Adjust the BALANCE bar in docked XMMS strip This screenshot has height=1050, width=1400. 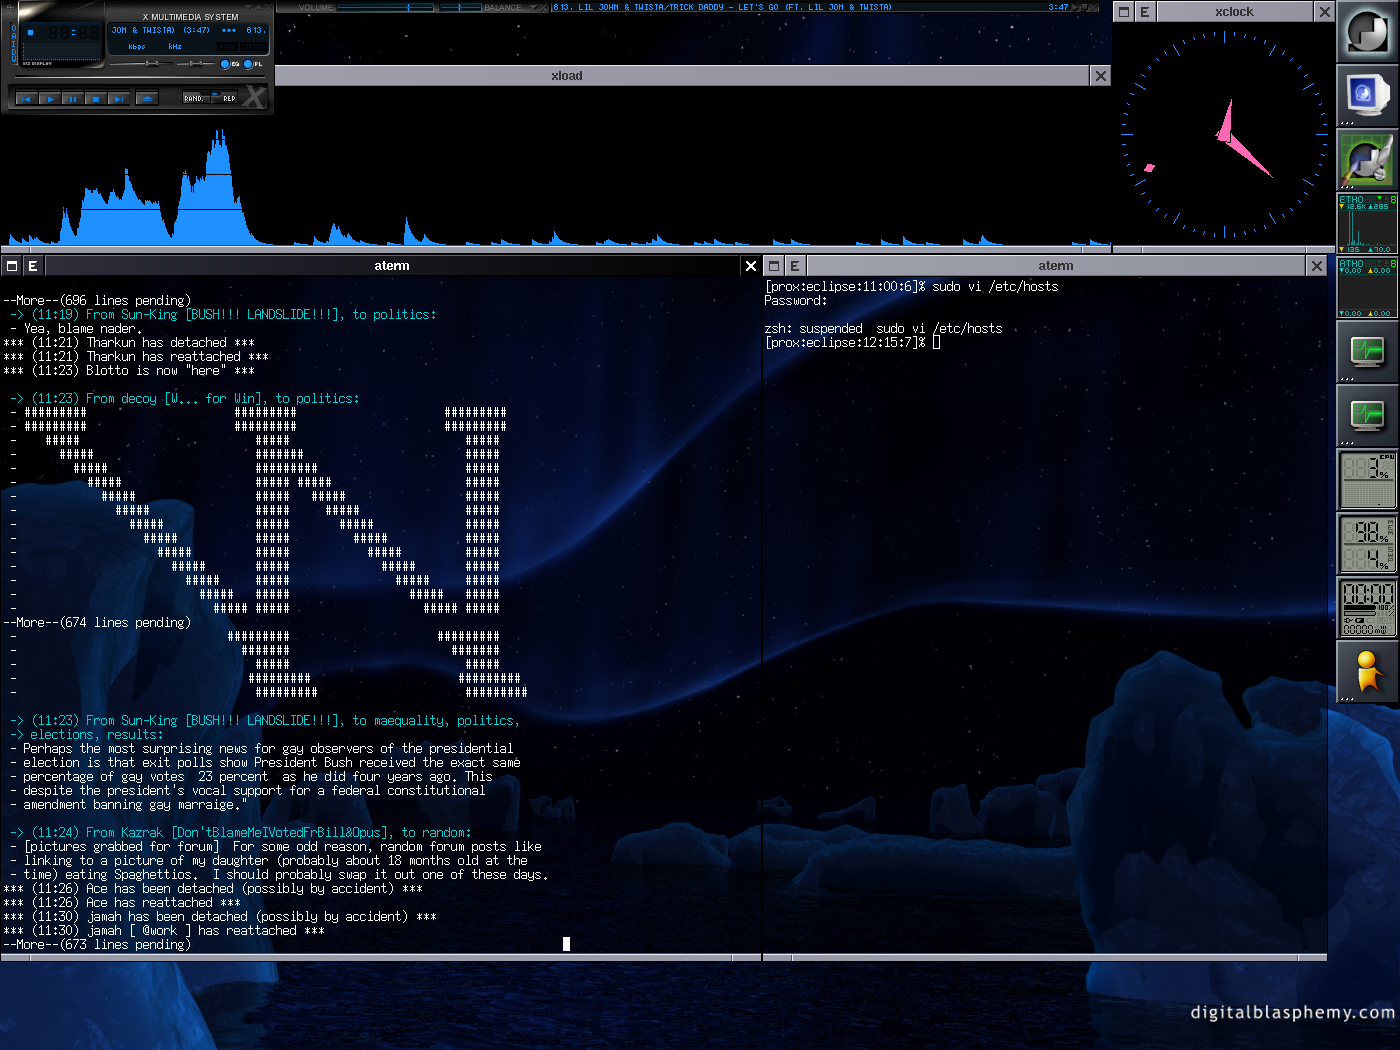tap(460, 7)
